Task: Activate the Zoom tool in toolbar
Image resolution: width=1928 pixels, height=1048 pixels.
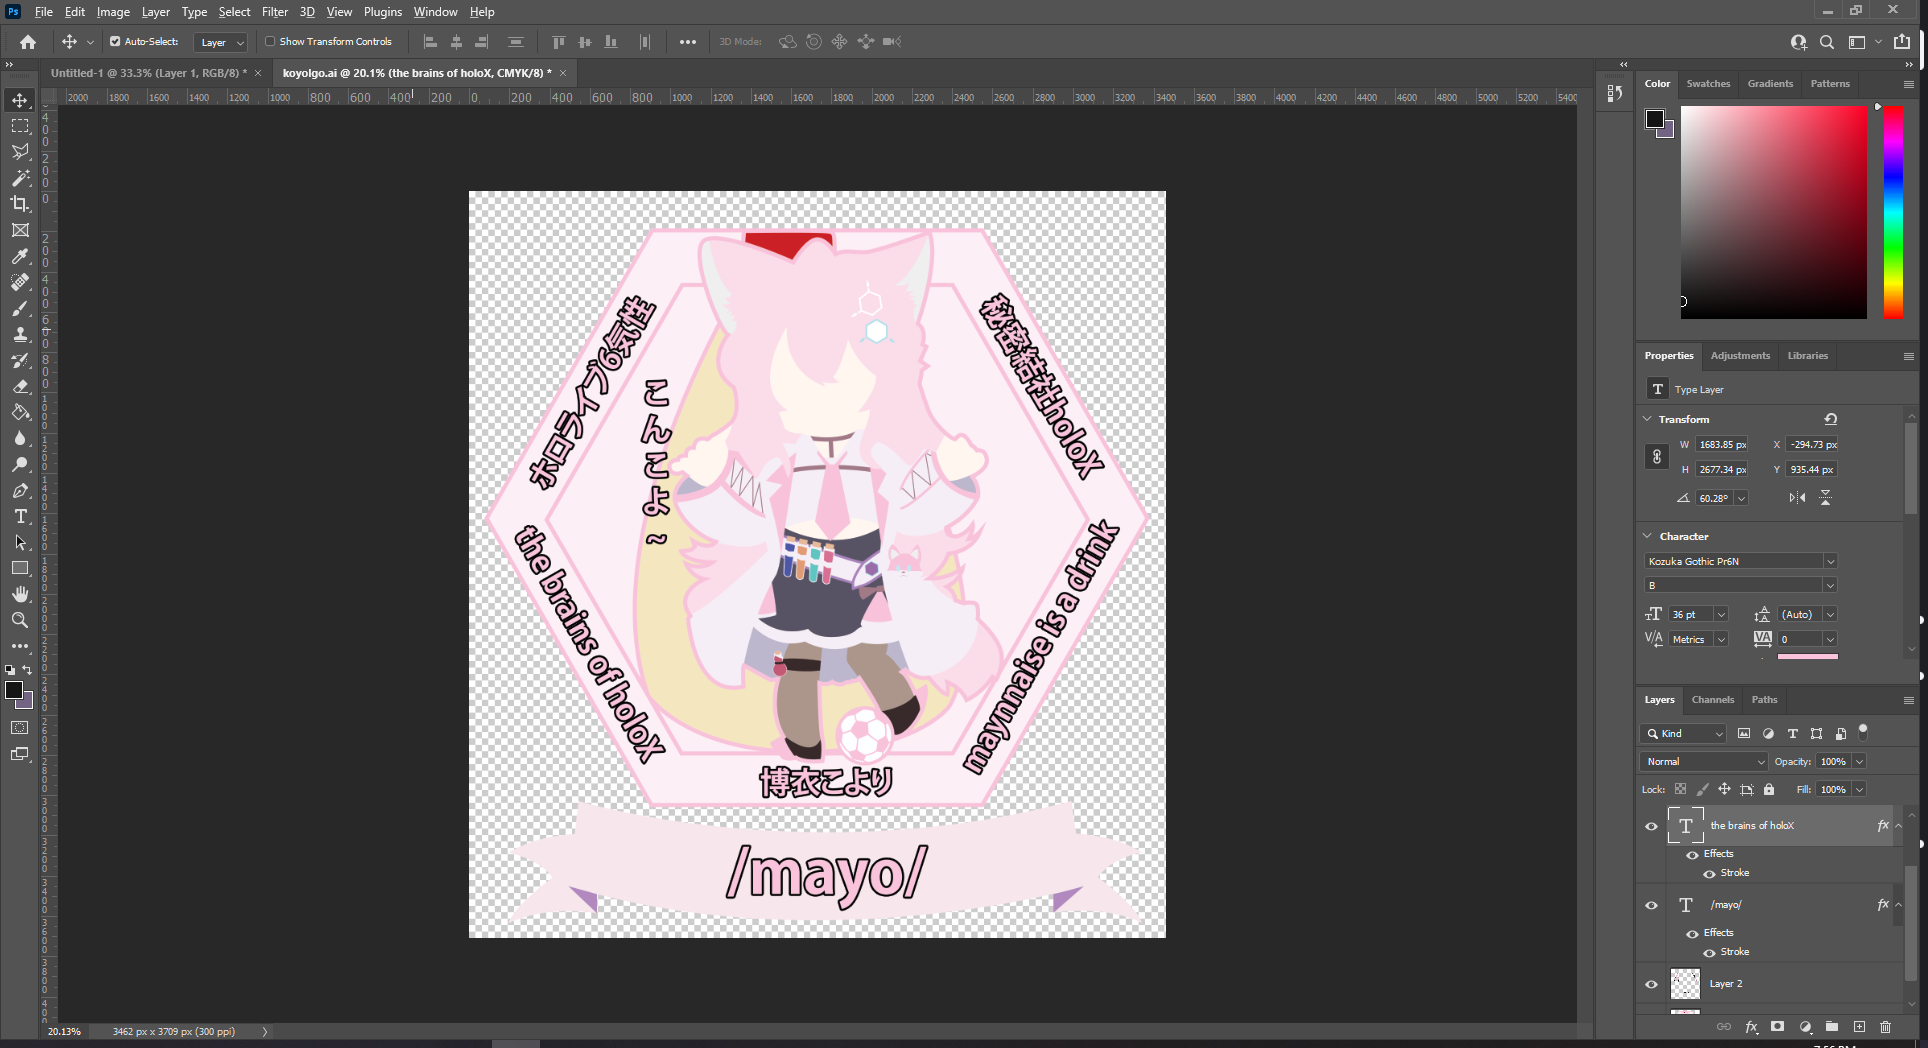Action: click(x=20, y=620)
